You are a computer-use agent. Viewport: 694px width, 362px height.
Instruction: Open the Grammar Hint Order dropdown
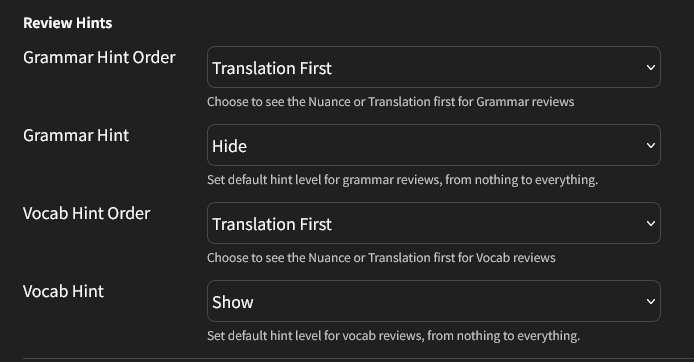click(434, 67)
